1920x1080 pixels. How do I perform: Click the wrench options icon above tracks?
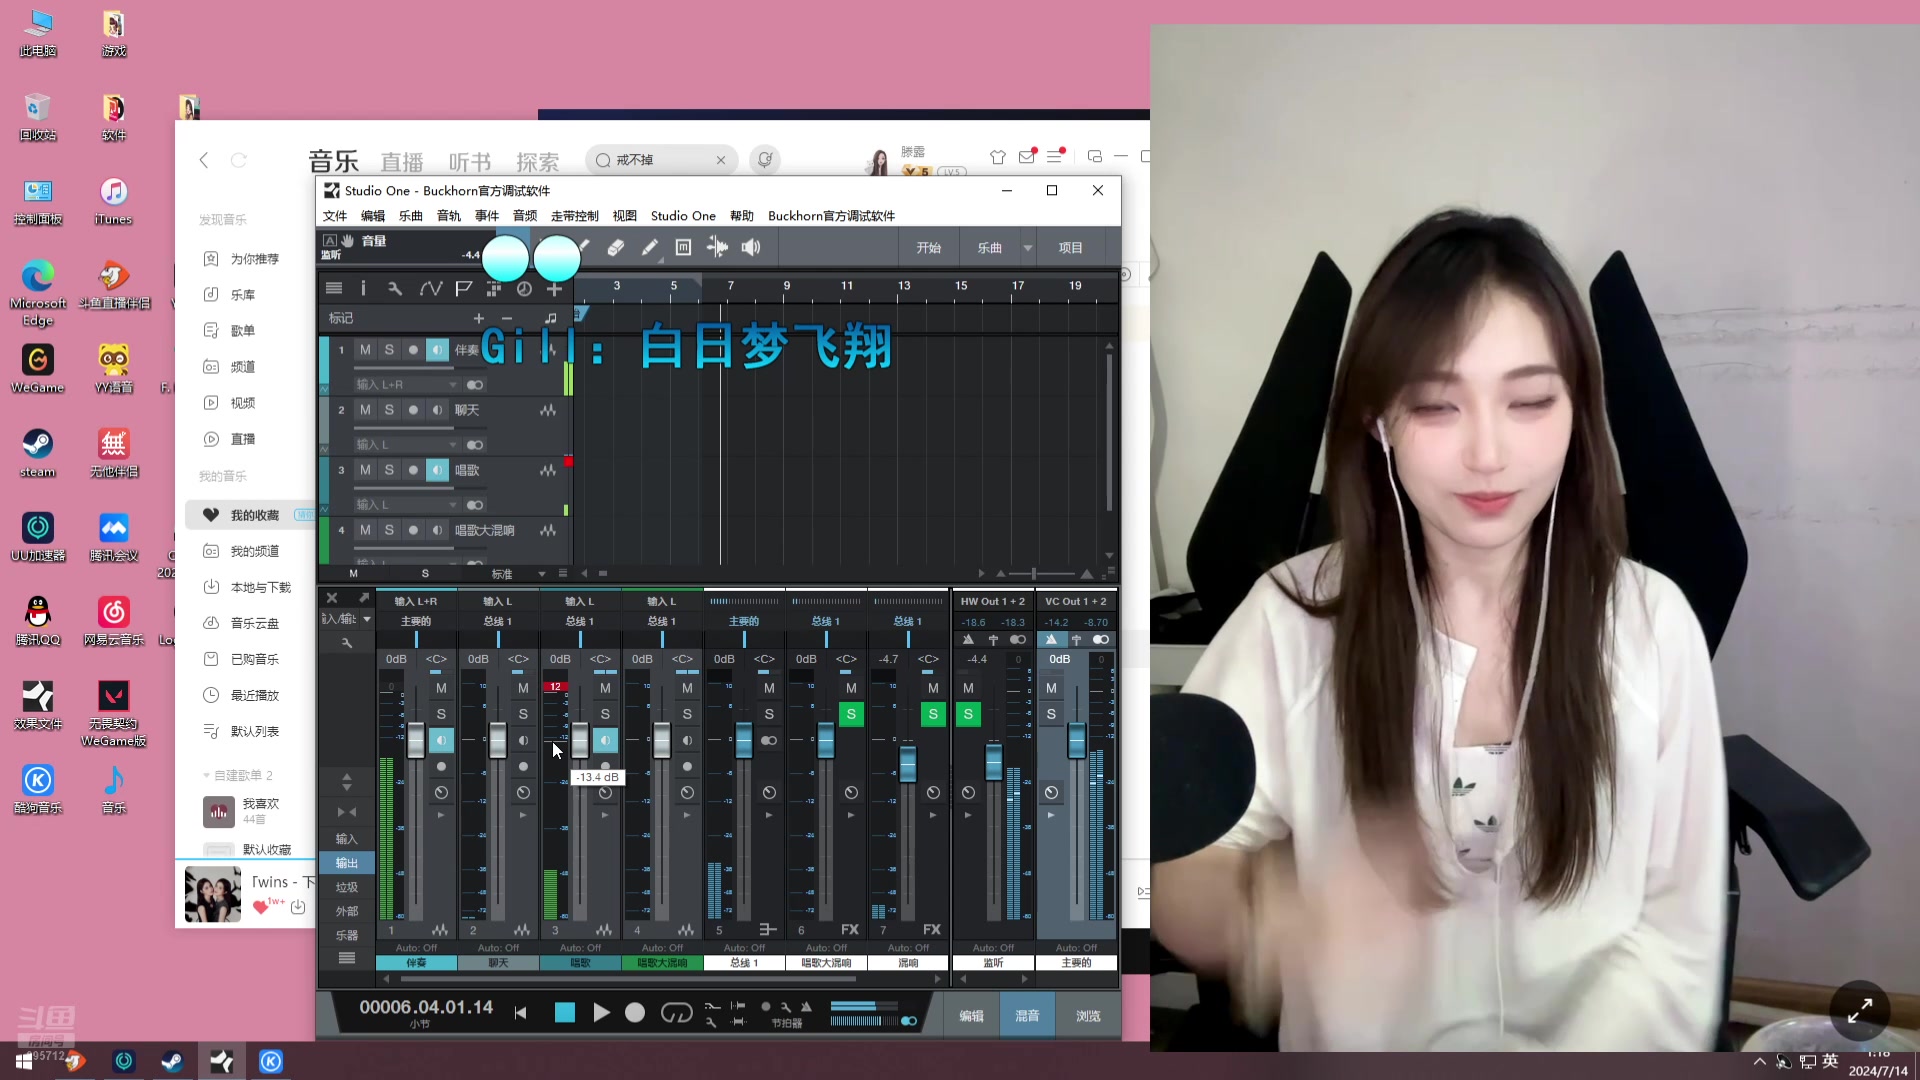click(395, 288)
